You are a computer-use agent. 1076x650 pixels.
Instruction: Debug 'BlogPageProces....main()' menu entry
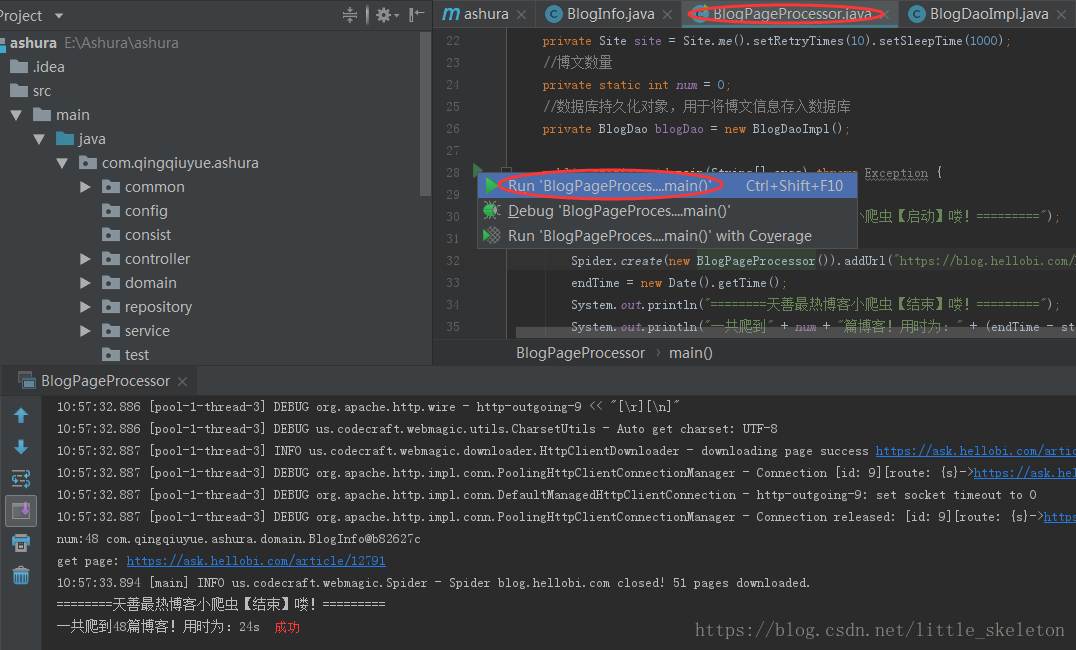(x=667, y=211)
